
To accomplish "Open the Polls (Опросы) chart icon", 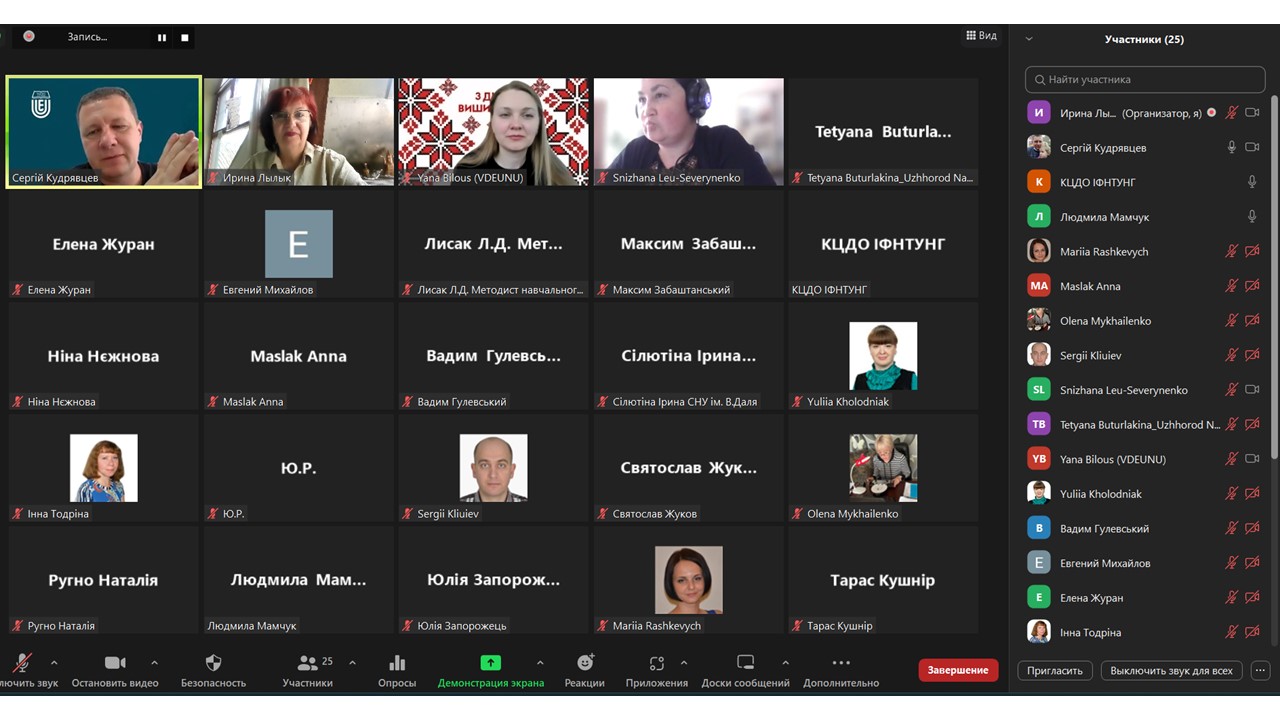I will 397,663.
